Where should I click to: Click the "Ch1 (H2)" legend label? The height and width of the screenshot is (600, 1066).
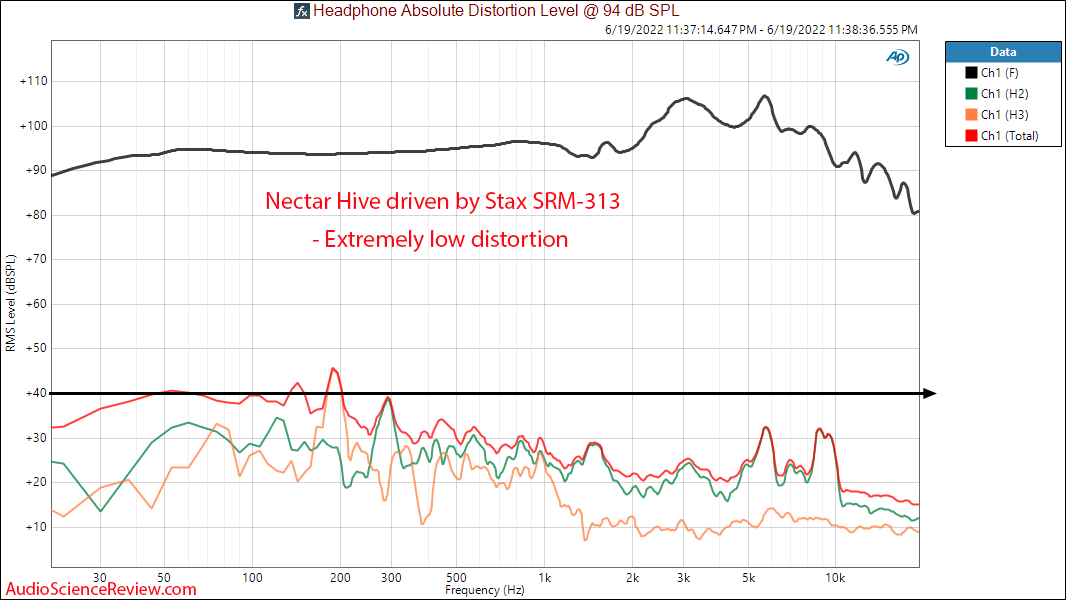click(x=1004, y=94)
